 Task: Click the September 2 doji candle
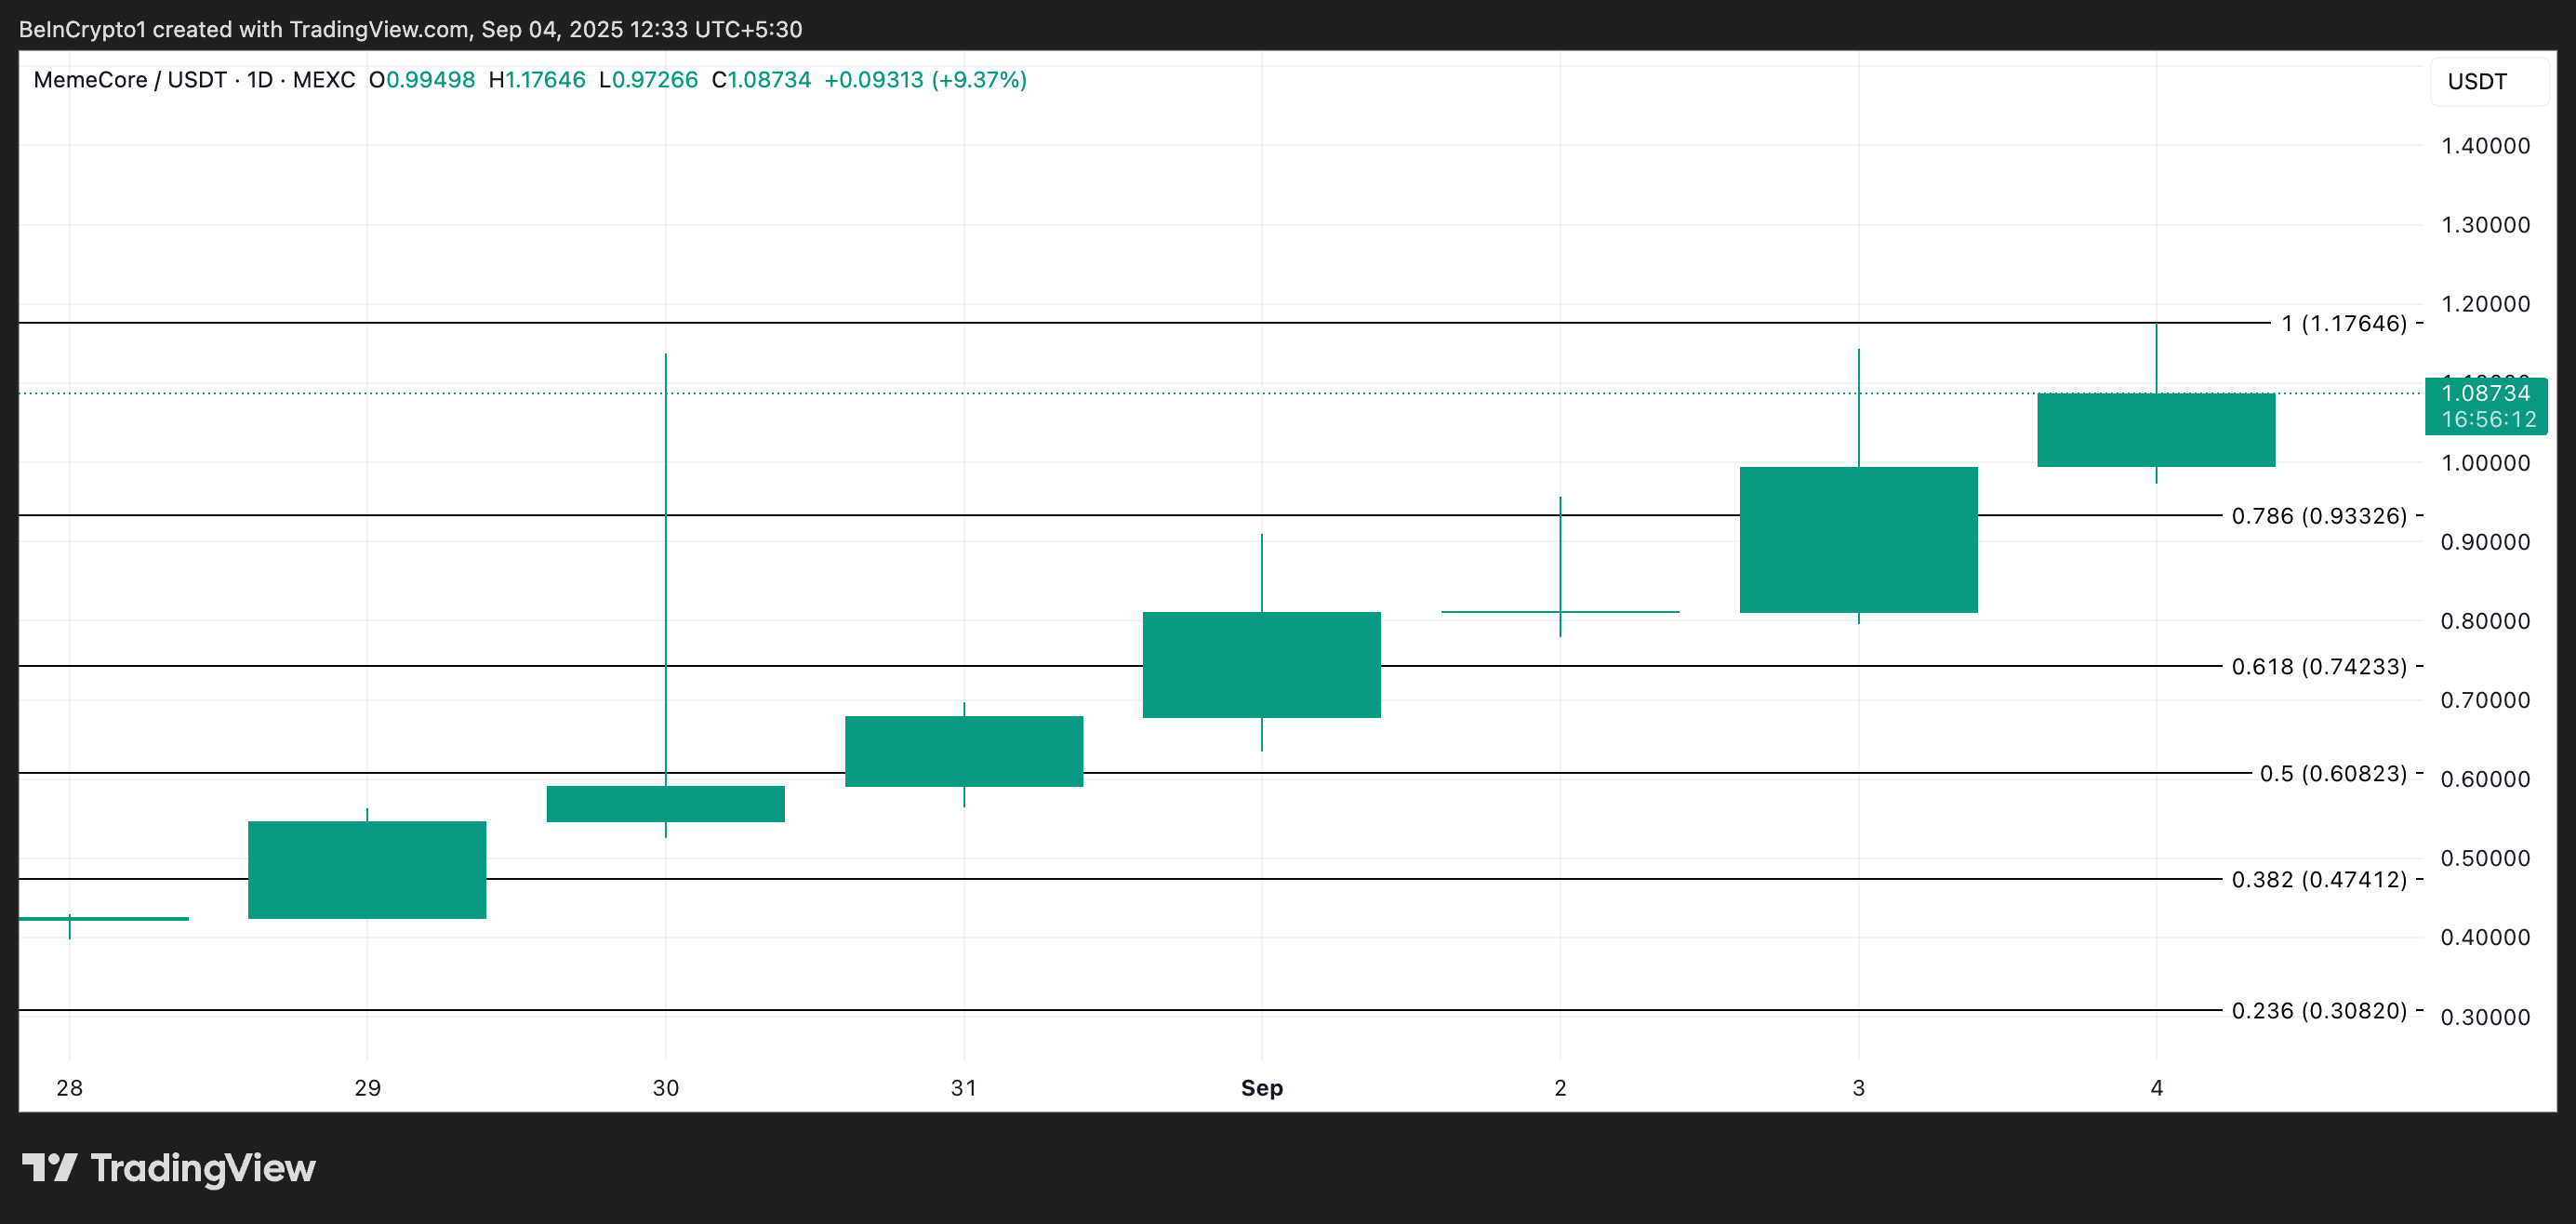point(1560,610)
